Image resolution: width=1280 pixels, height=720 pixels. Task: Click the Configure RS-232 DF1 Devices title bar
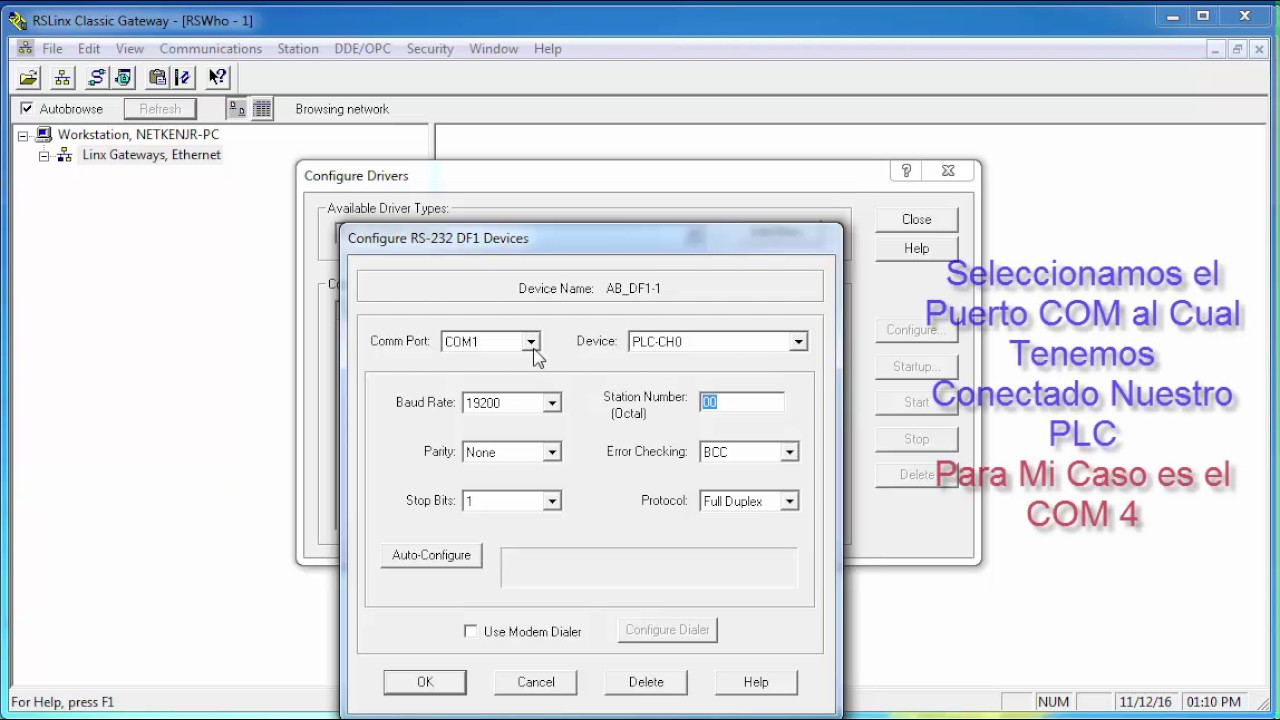591,238
